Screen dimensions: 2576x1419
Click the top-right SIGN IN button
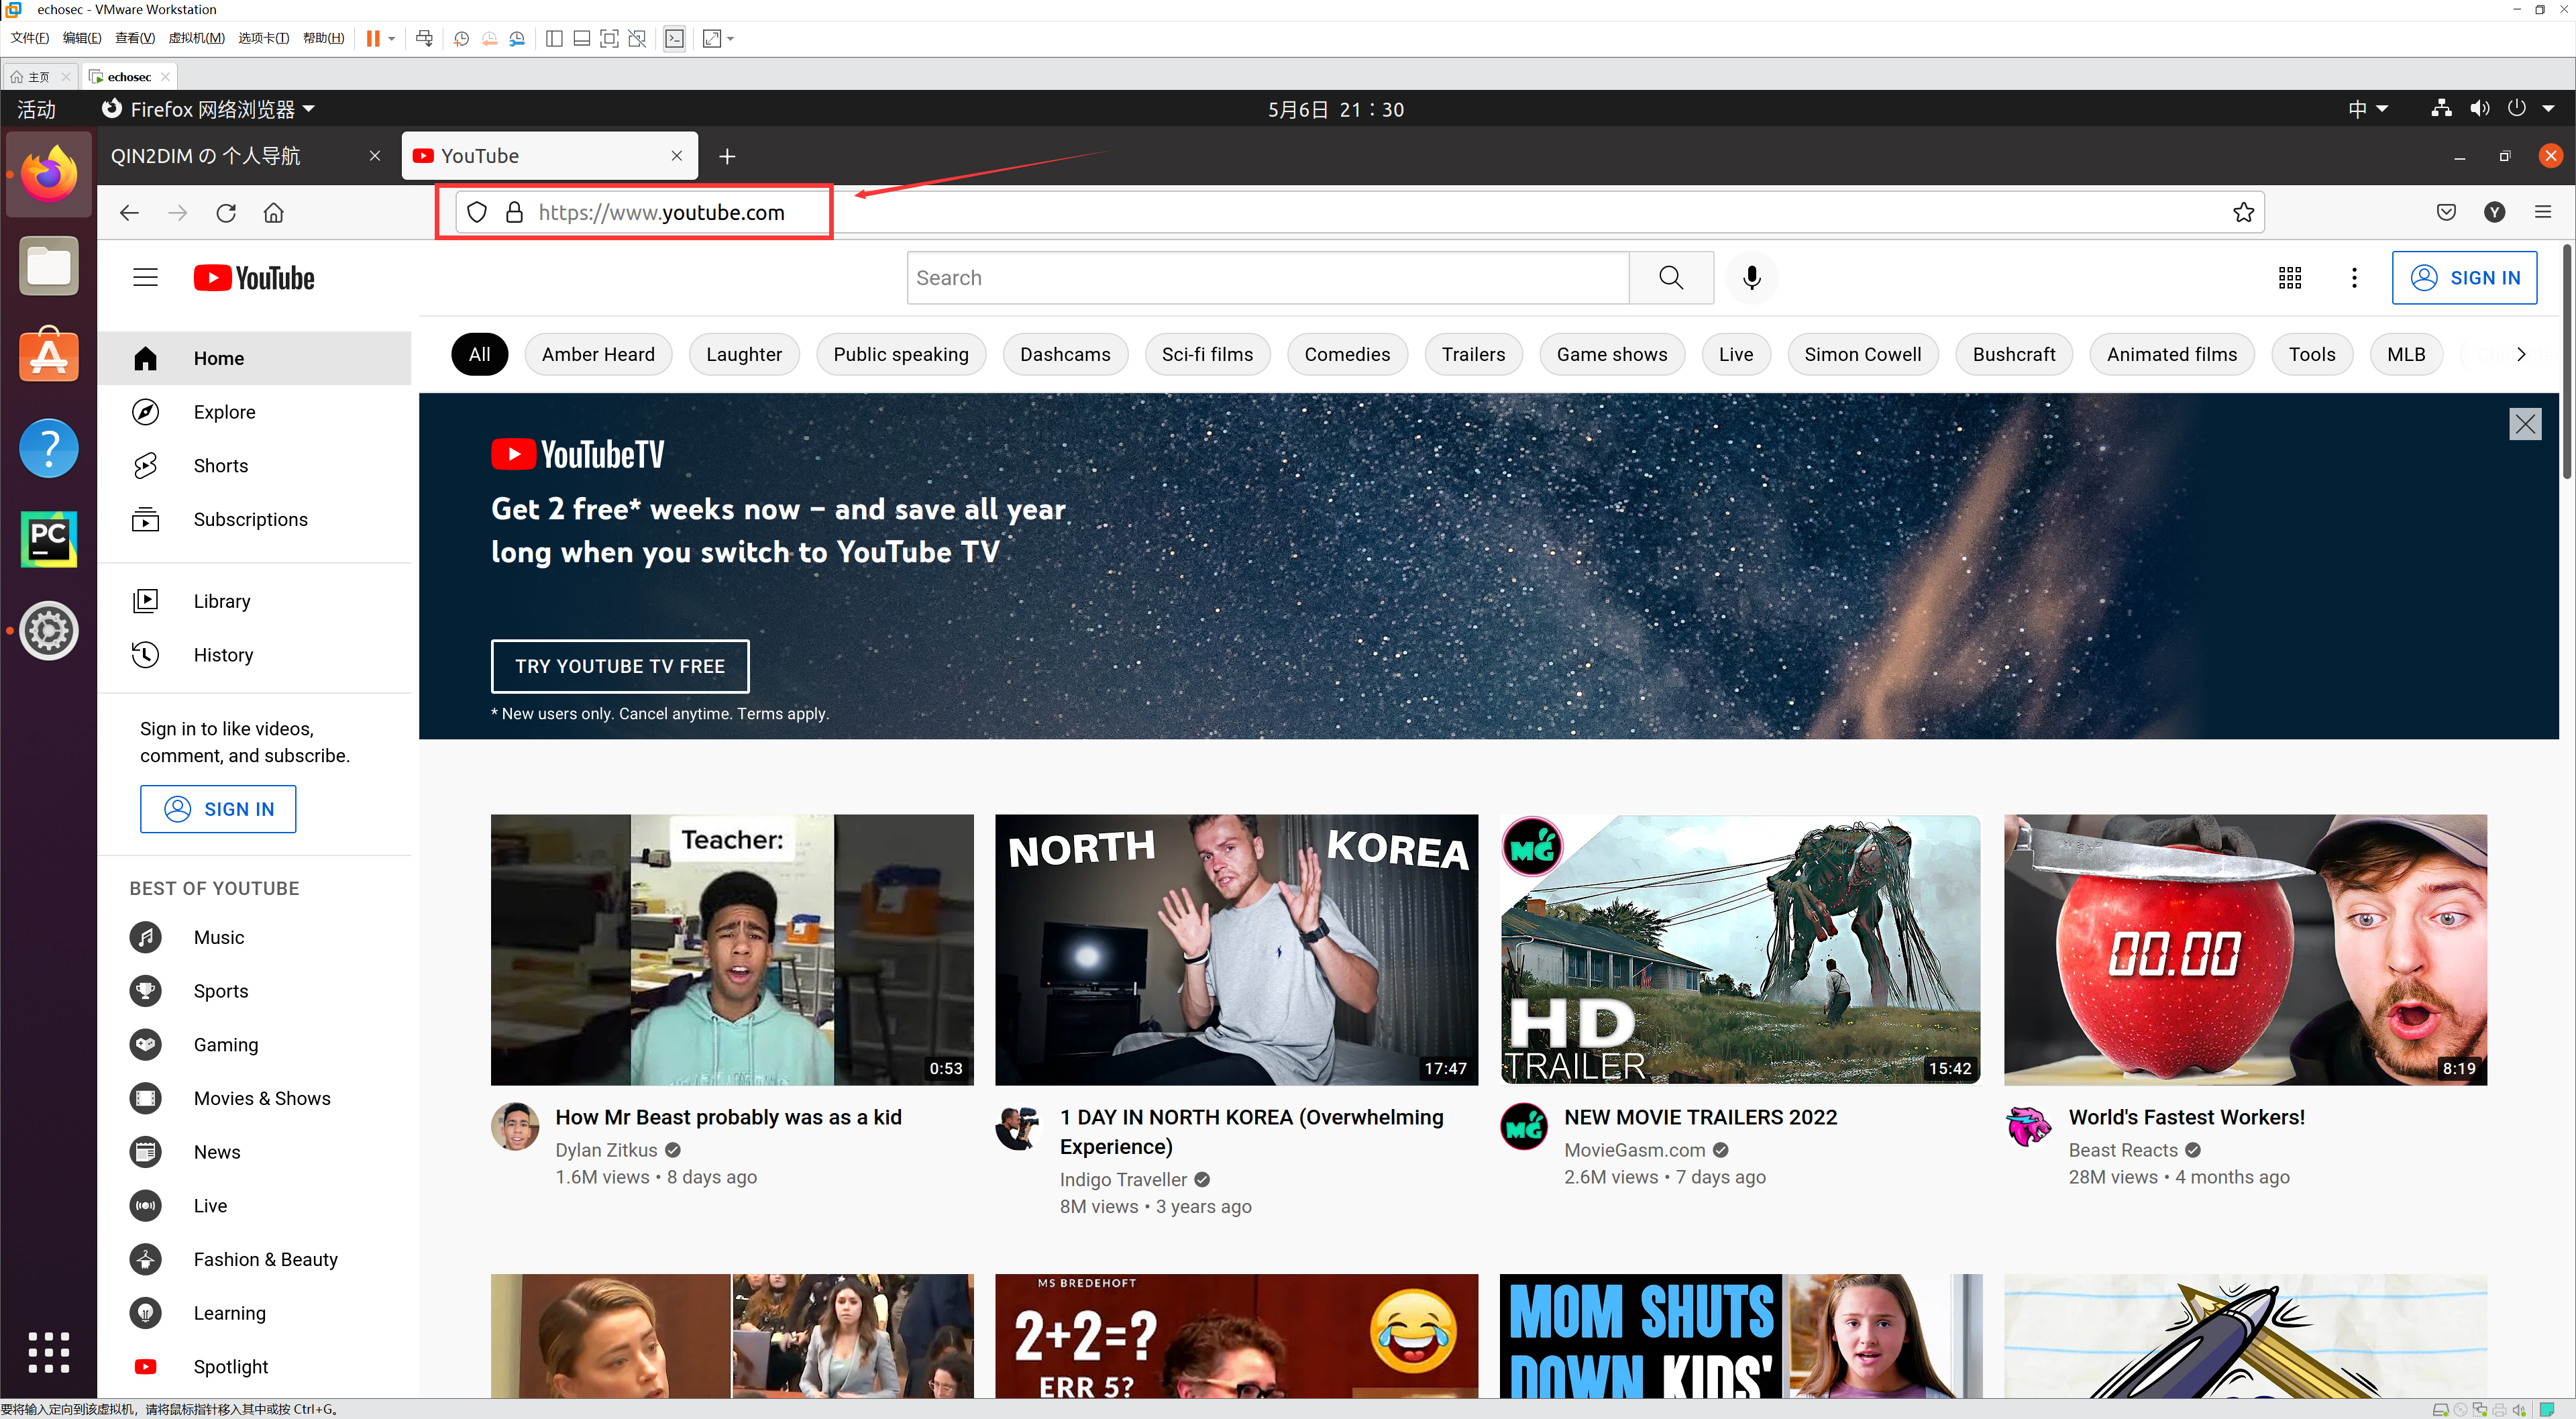(2464, 278)
